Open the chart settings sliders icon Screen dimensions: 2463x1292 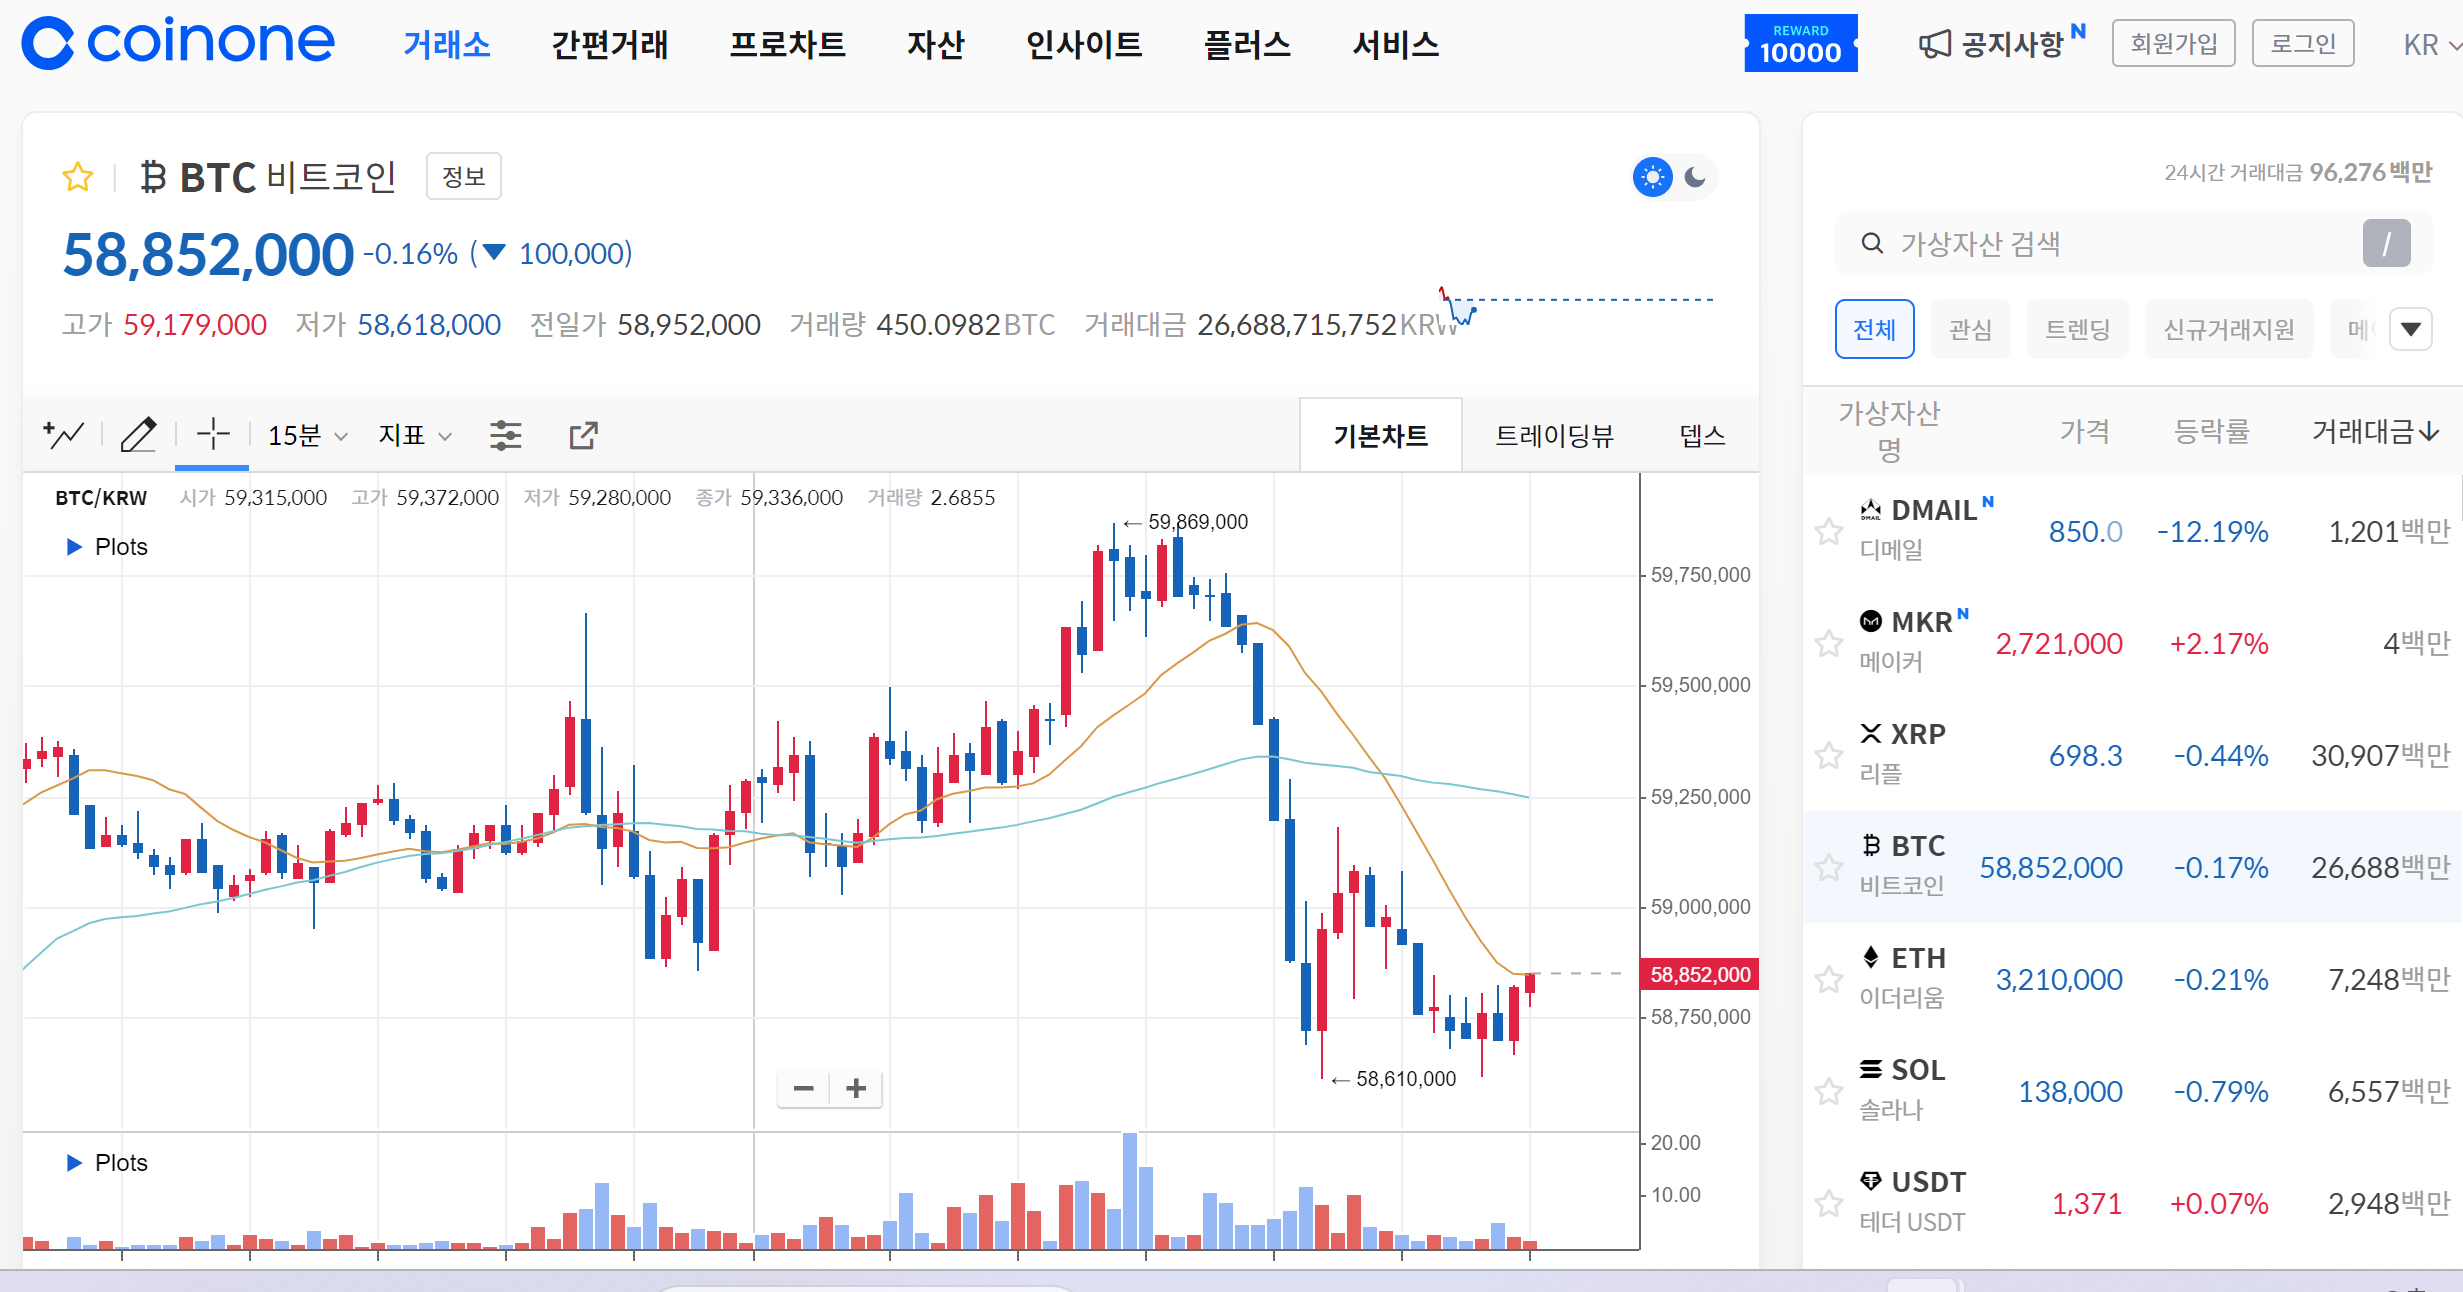click(506, 435)
